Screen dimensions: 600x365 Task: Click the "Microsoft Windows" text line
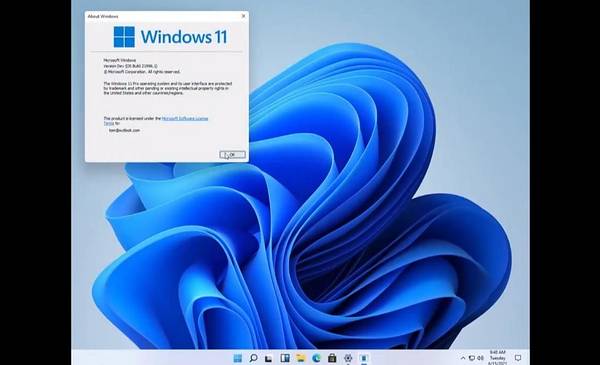119,60
